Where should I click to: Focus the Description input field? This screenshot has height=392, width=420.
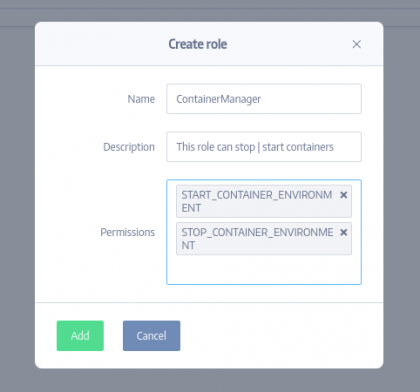pos(264,147)
